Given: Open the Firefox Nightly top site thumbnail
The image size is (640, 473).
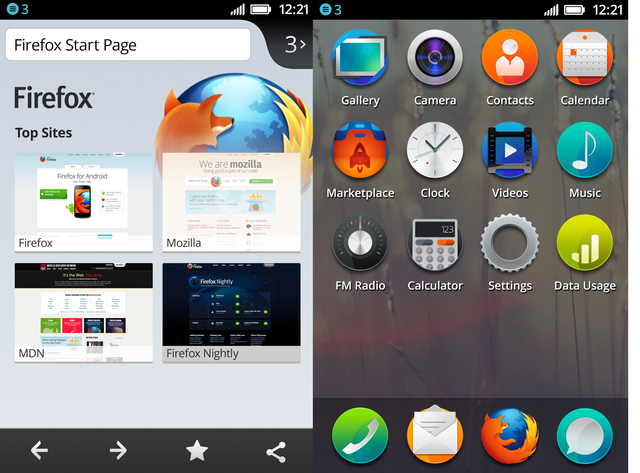Looking at the screenshot, I should point(231,312).
